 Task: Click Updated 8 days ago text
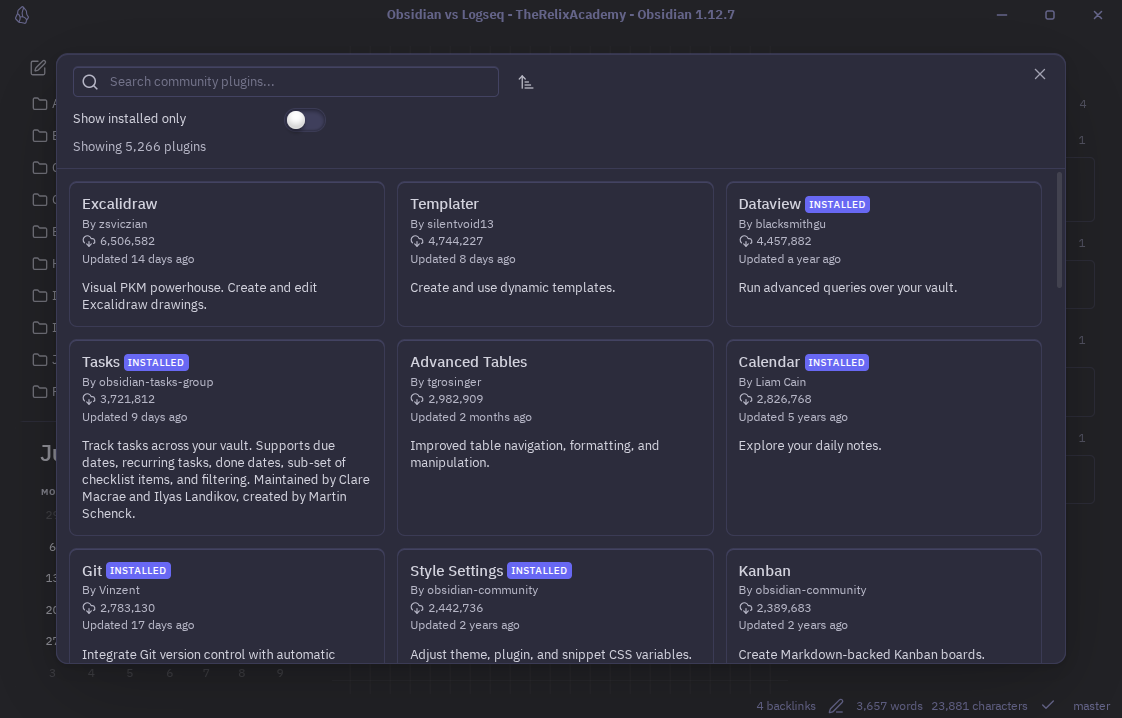click(x=463, y=259)
